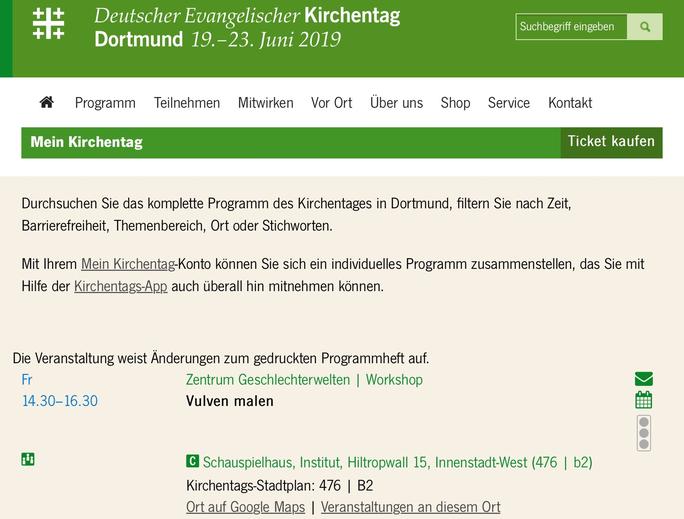
Task: Follow the Kirchentags-App link
Action: 120,287
